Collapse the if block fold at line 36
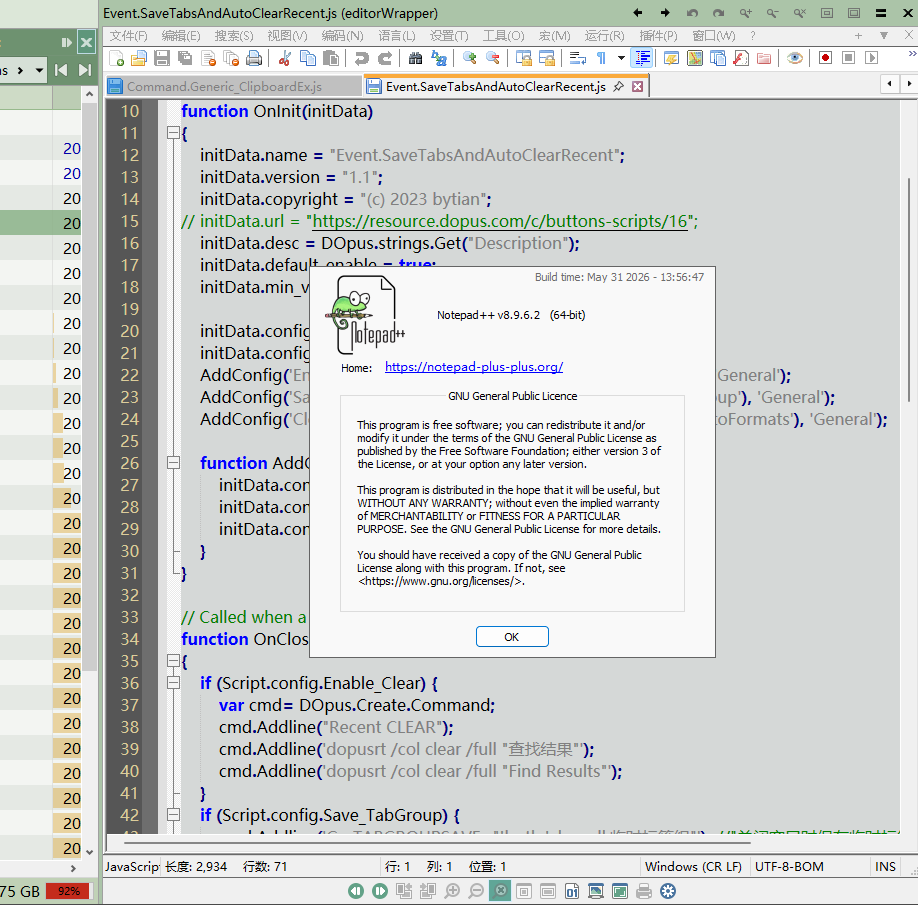Screen dimensions: 918x905 point(173,683)
